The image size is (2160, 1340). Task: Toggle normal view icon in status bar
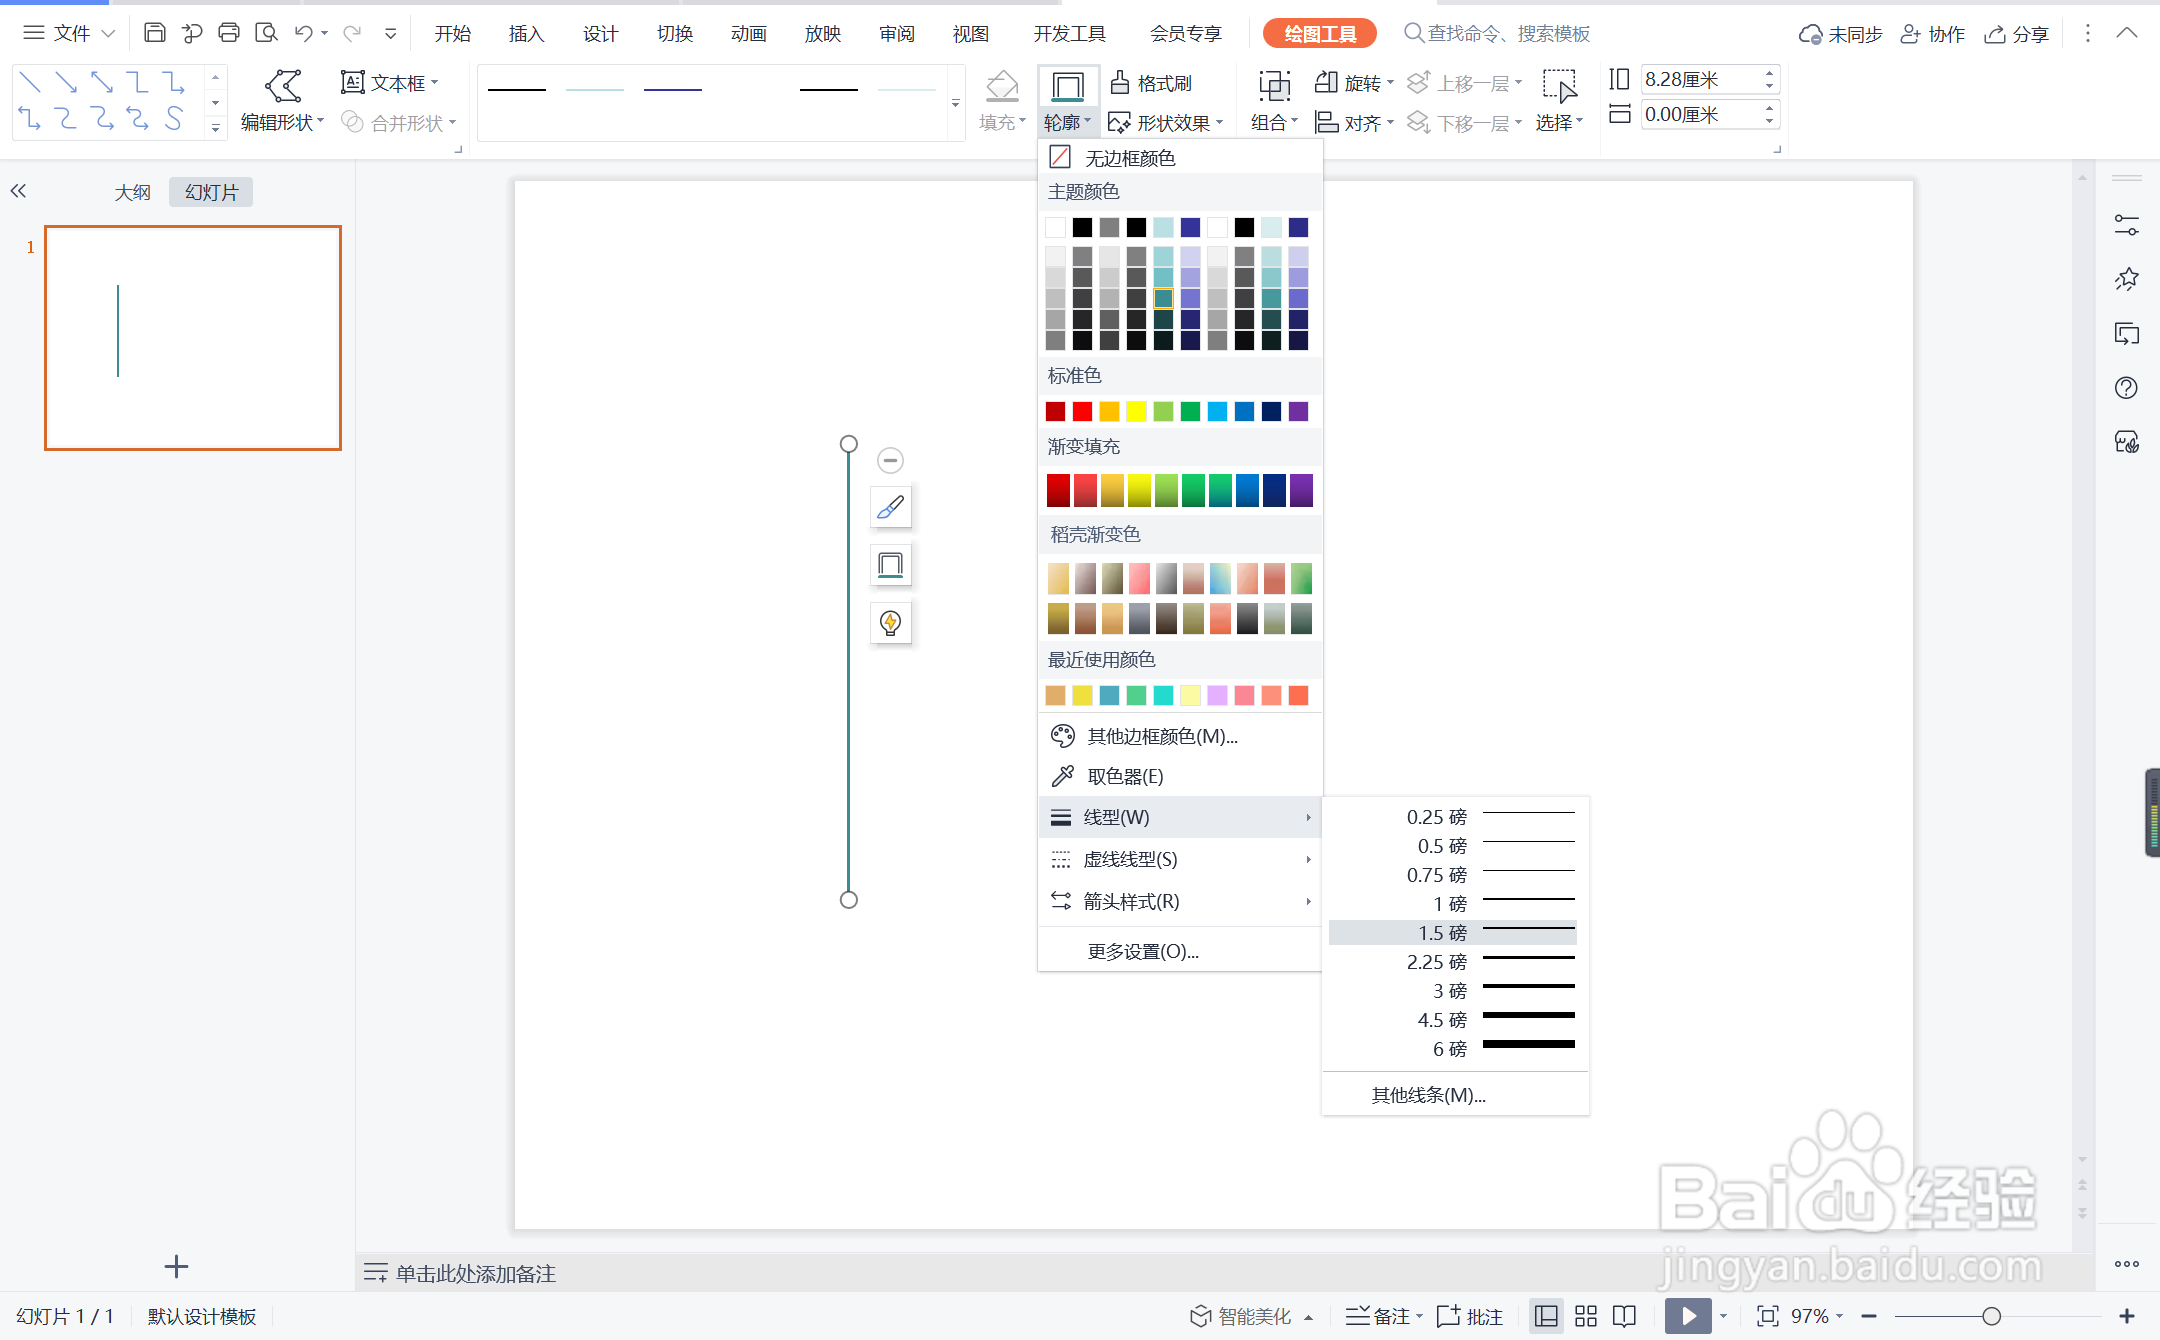[x=1546, y=1316]
